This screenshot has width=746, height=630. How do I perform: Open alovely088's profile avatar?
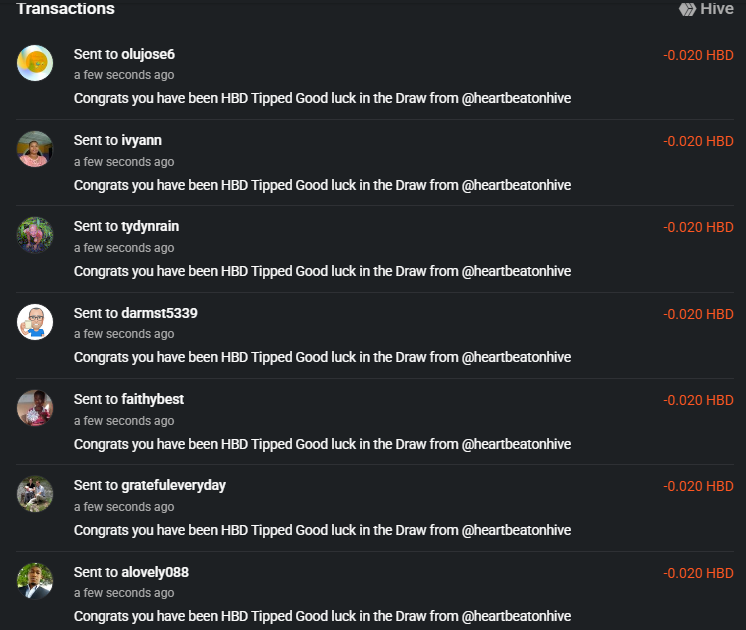[35, 580]
